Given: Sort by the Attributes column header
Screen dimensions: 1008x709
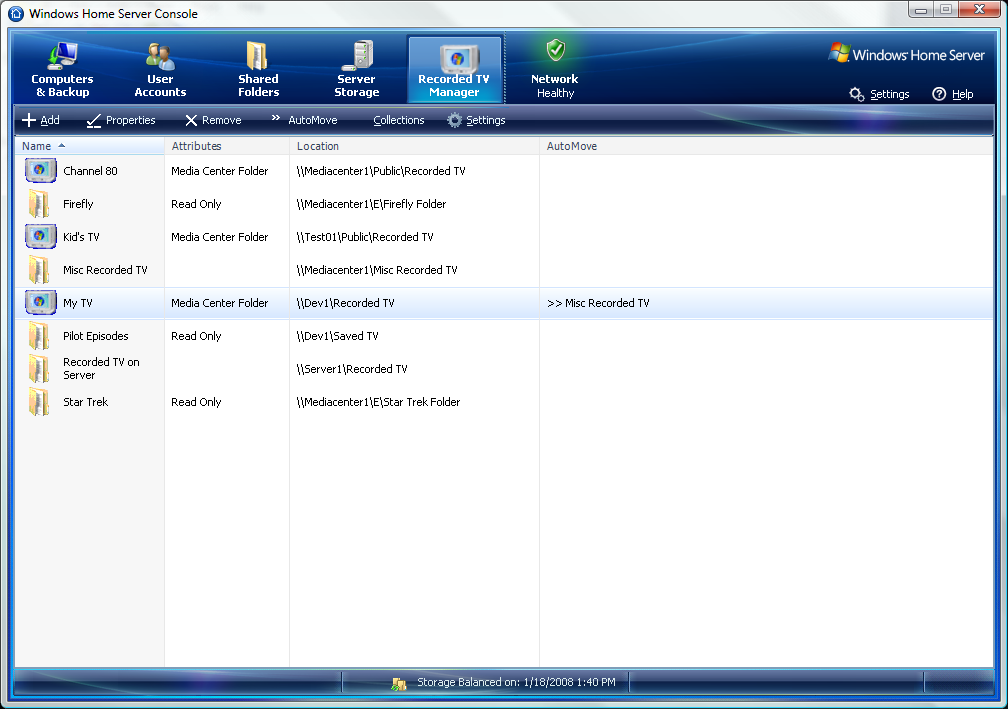Looking at the screenshot, I should (x=227, y=147).
